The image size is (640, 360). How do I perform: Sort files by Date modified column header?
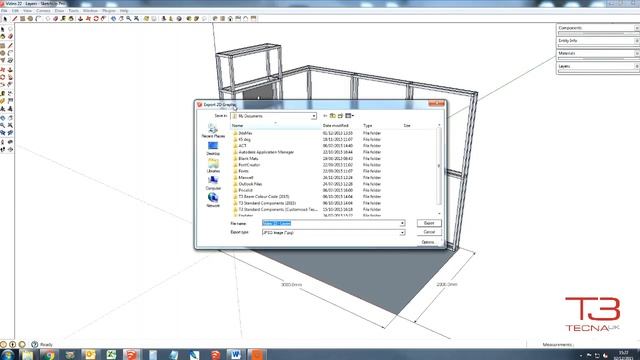(x=336, y=126)
